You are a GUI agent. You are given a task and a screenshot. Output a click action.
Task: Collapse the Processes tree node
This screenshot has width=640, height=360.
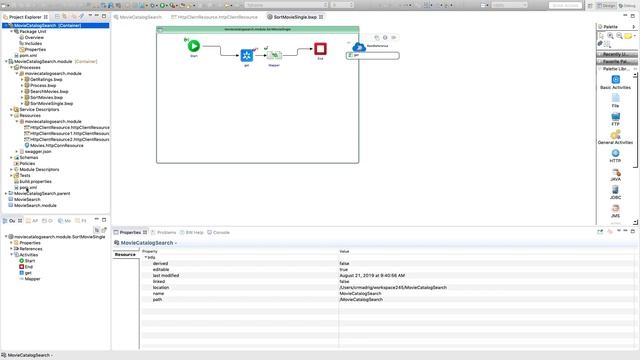click(x=11, y=67)
